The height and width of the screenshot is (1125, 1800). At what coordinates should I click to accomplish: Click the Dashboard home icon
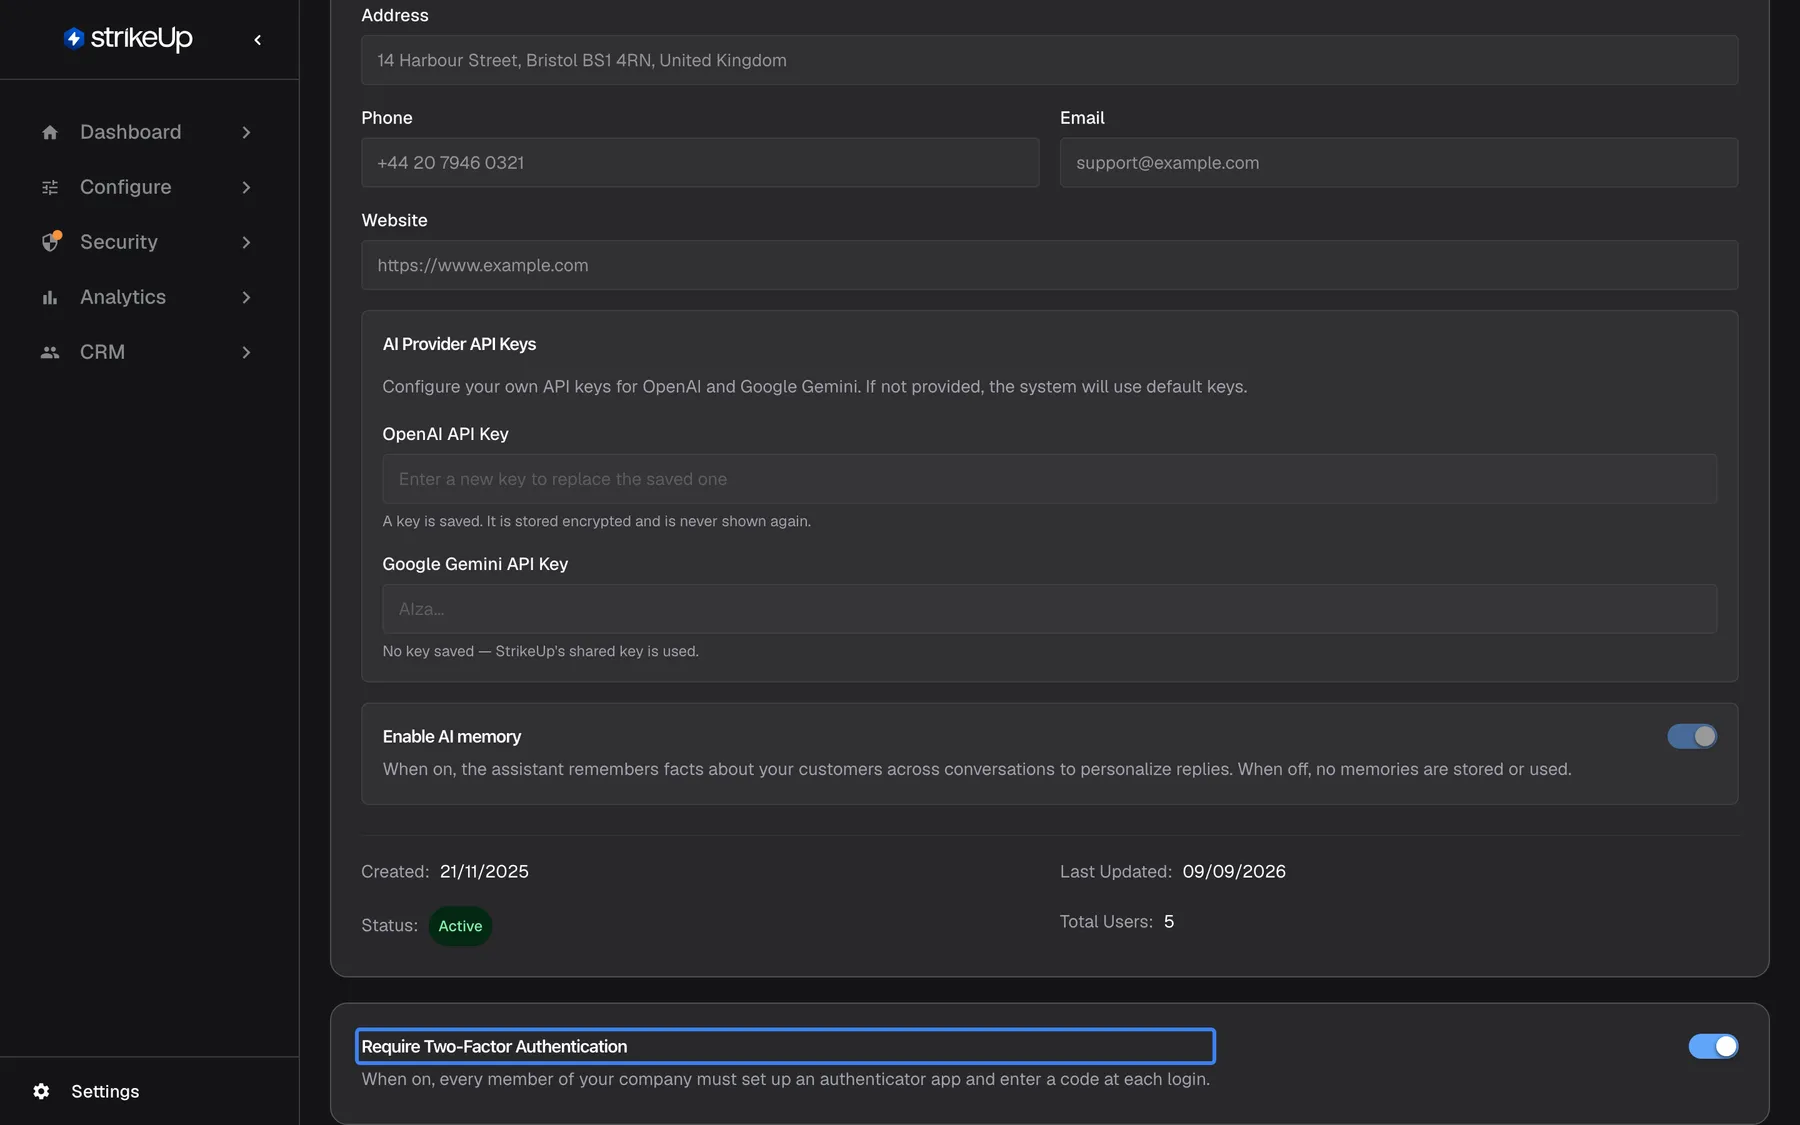(x=50, y=132)
